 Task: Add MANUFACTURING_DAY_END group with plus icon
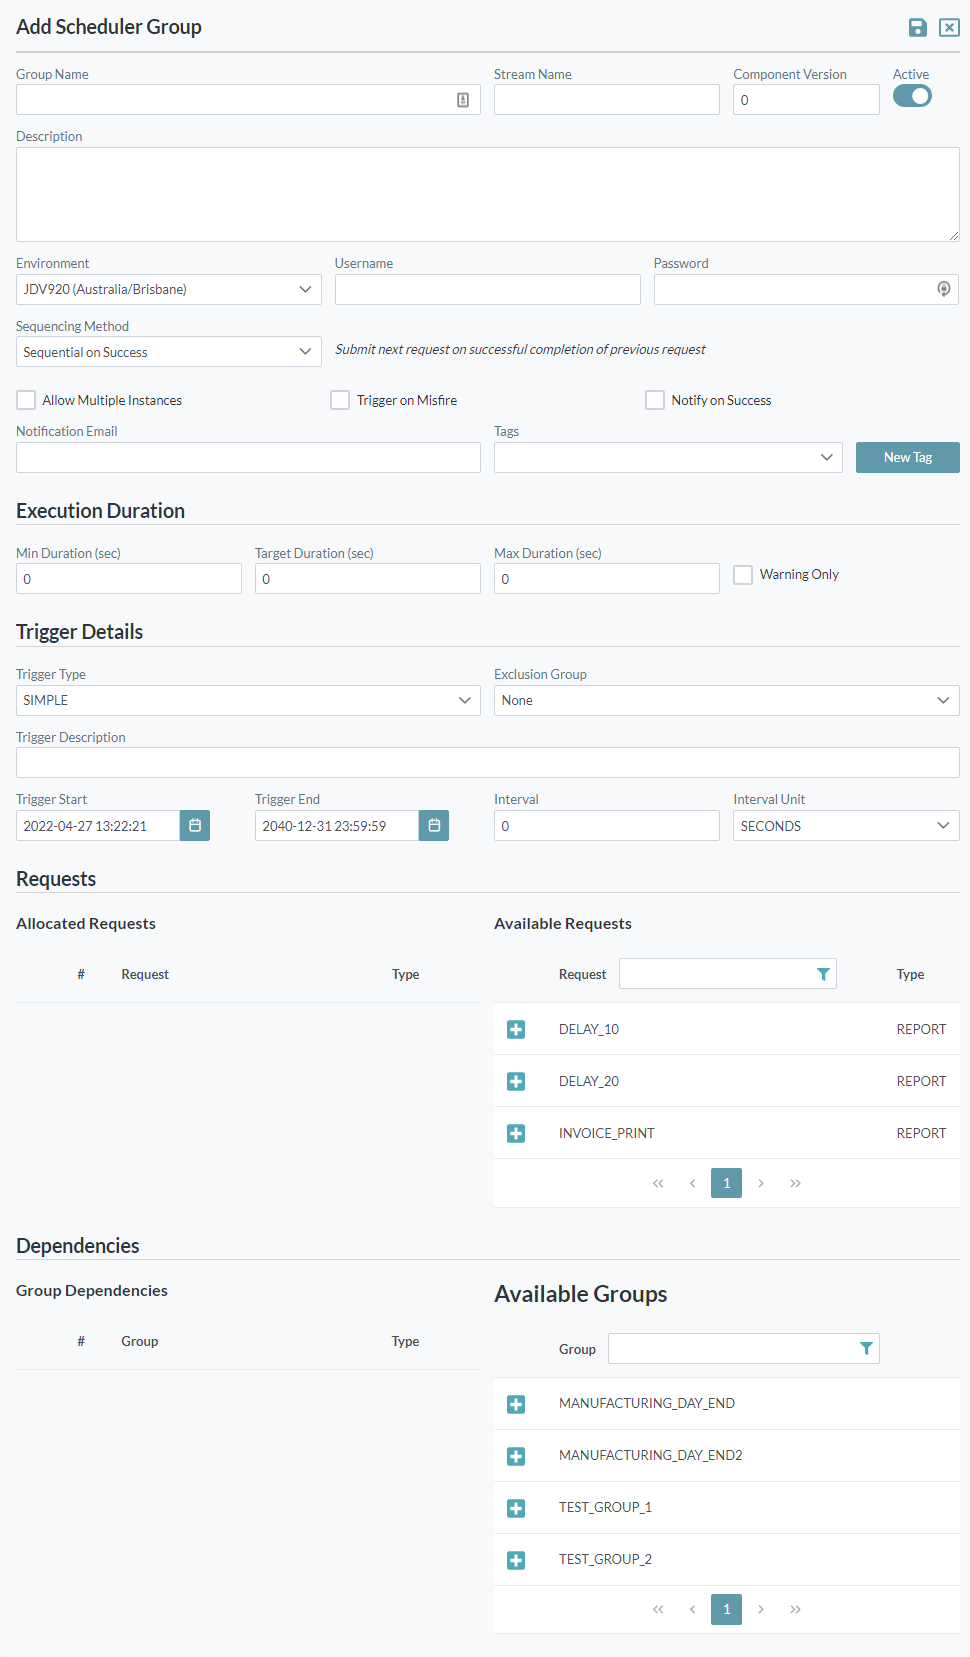click(x=516, y=1404)
